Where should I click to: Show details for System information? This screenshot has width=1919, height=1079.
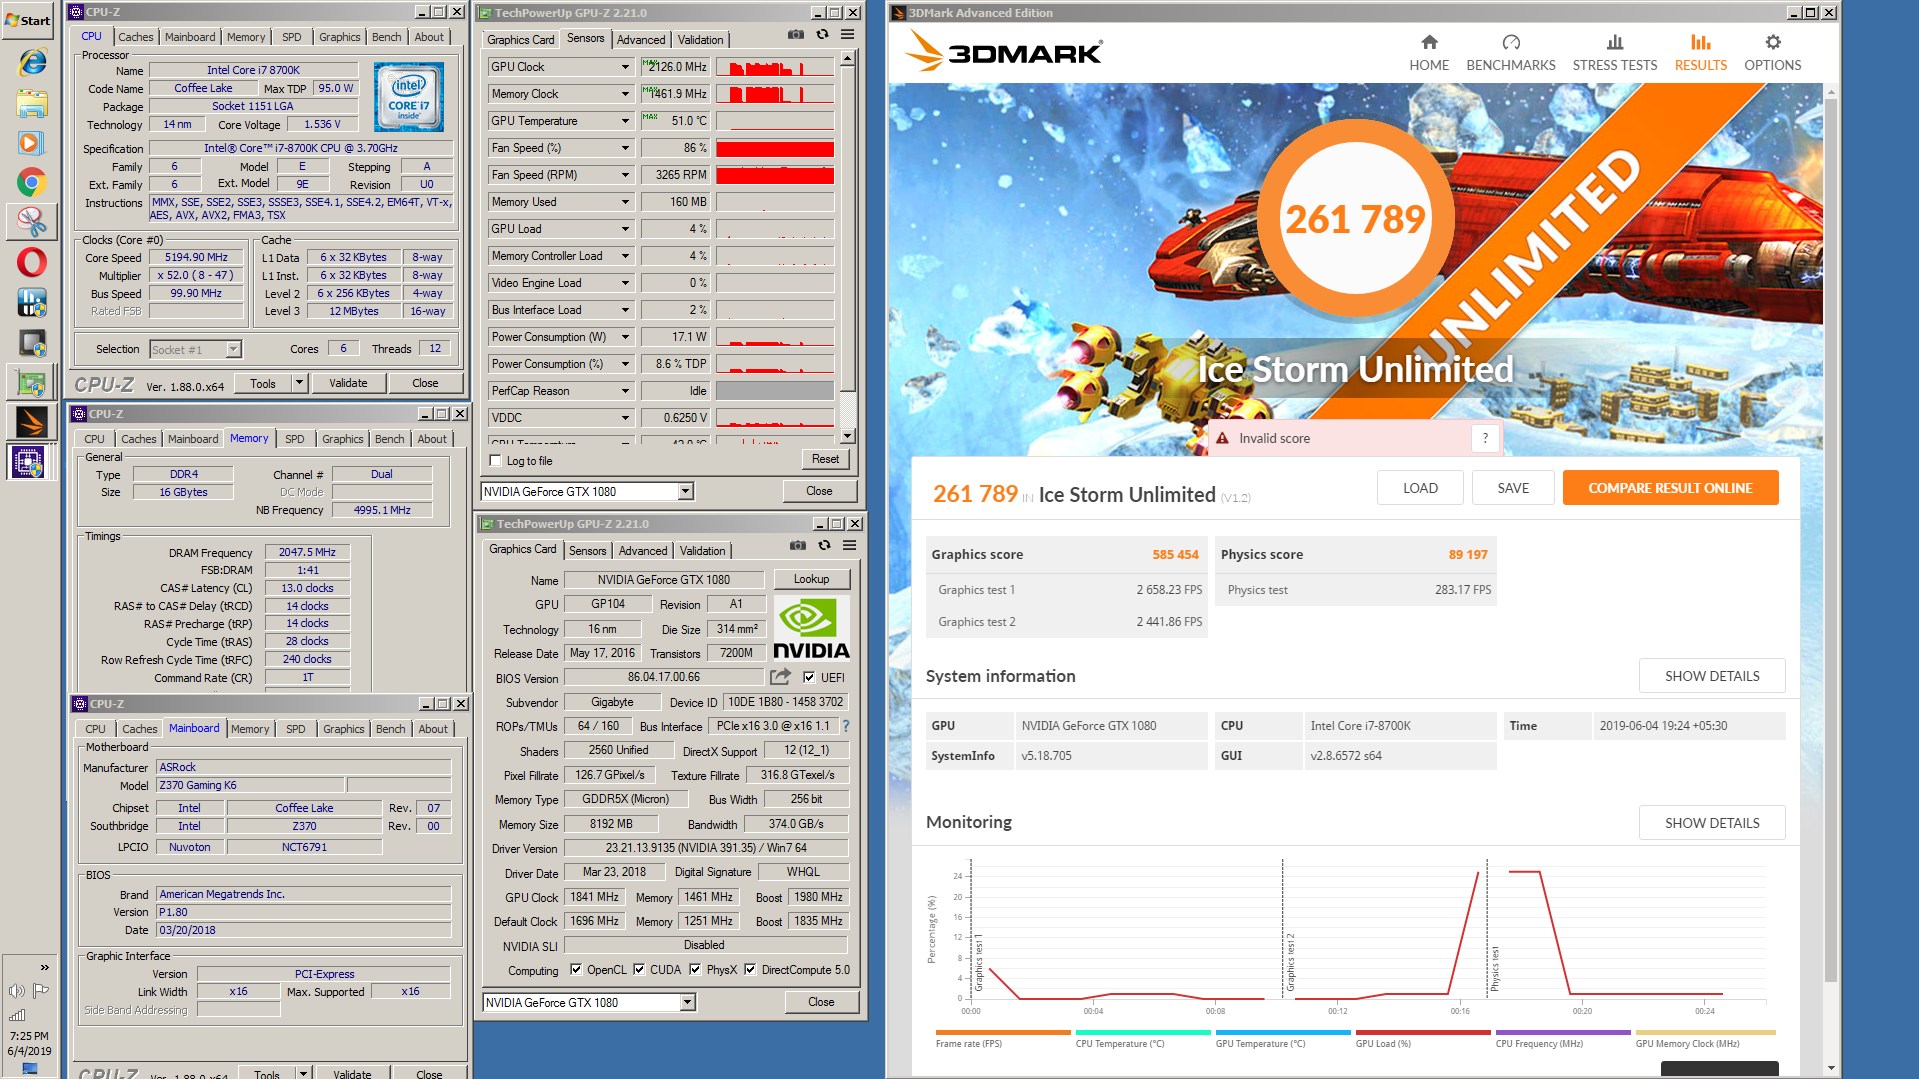[x=1712, y=676]
